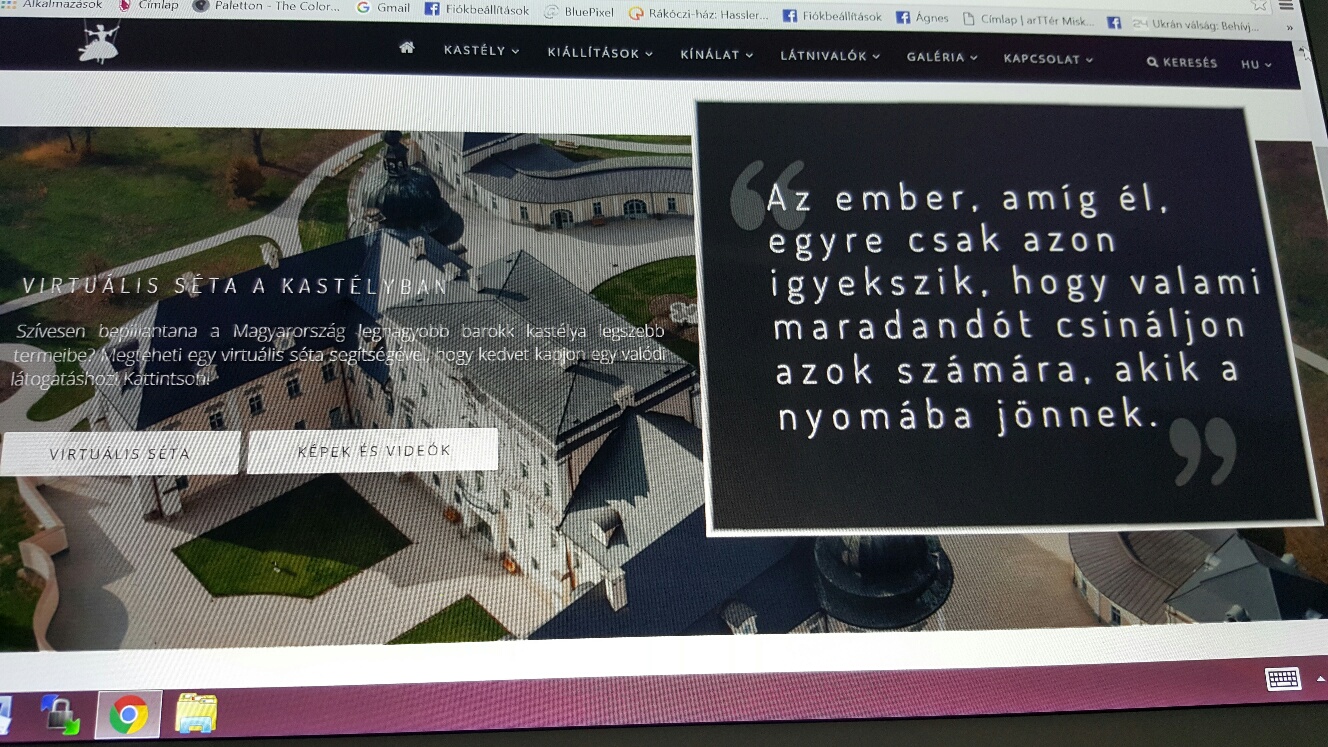1328x747 pixels.
Task: Open the Címlap | arTTér Misk bookmark
Action: [x=1027, y=20]
